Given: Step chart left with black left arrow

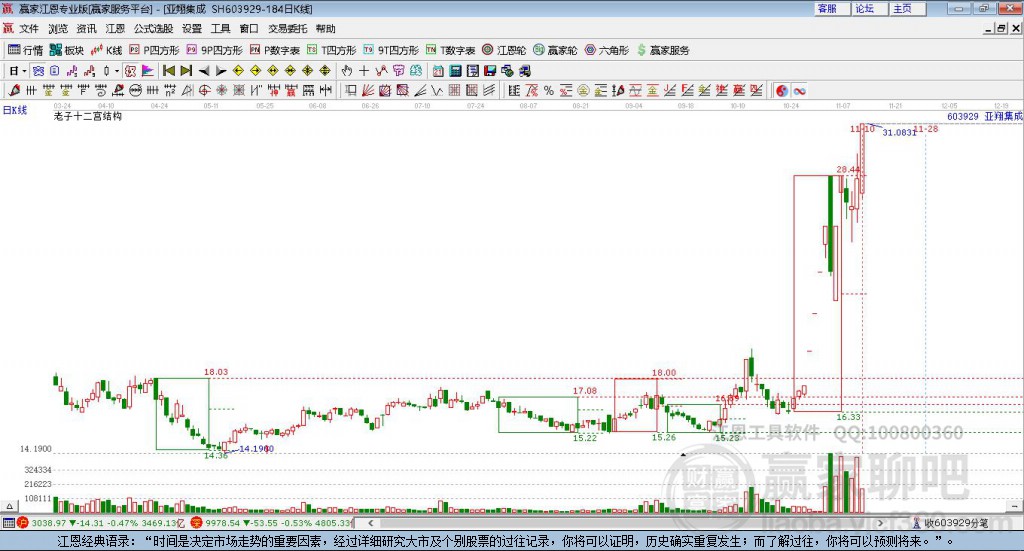Looking at the screenshot, I should [x=204, y=71].
